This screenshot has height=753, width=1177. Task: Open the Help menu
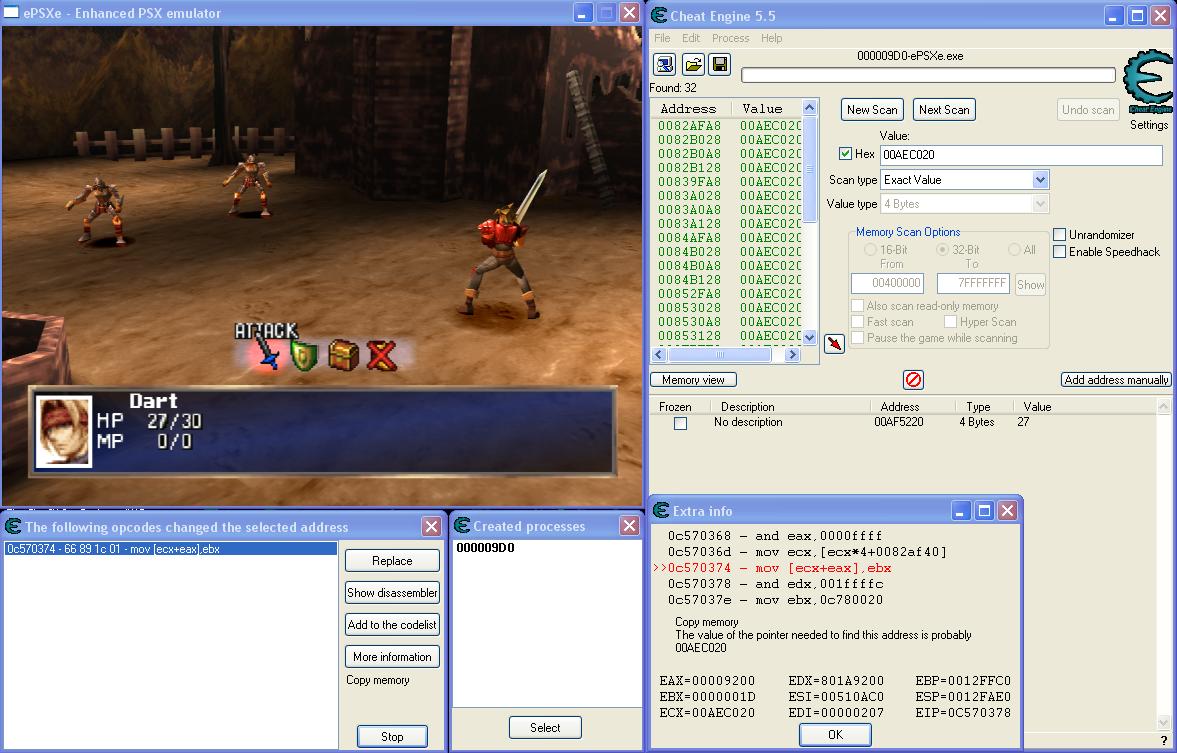(771, 38)
